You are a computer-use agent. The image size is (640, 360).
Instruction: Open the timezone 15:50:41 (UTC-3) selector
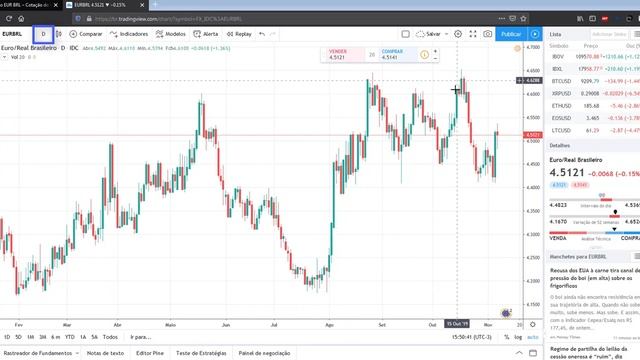[x=472, y=337]
